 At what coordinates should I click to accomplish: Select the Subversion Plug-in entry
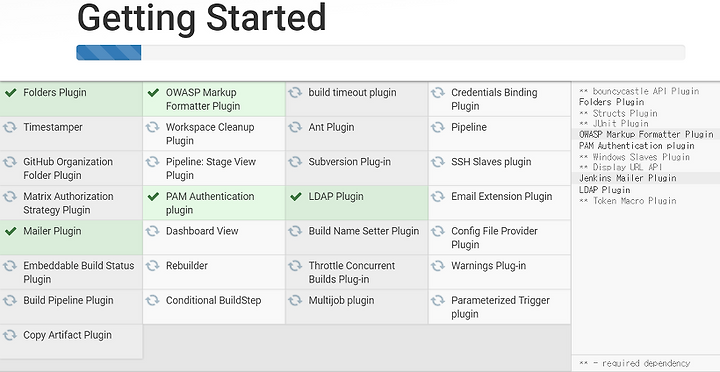[x=357, y=169]
